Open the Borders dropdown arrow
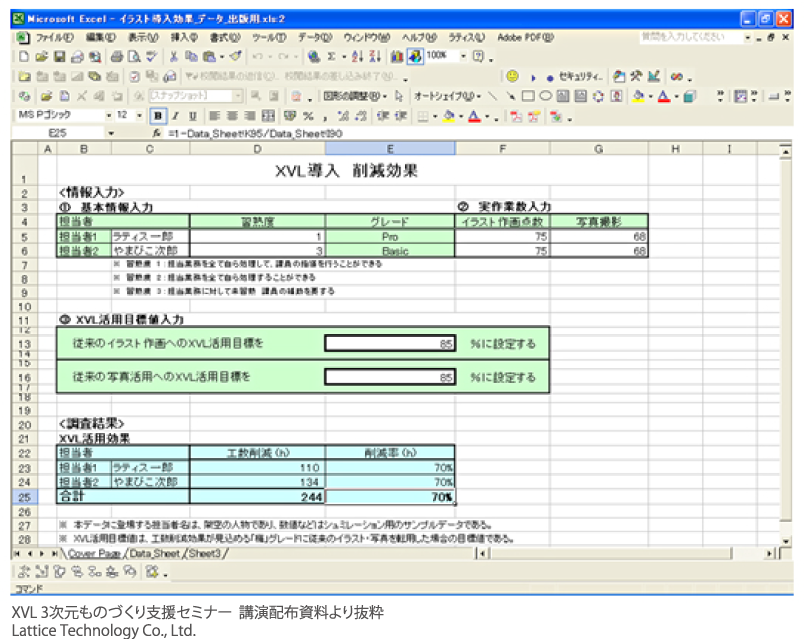This screenshot has width=804, height=639. click(x=435, y=116)
